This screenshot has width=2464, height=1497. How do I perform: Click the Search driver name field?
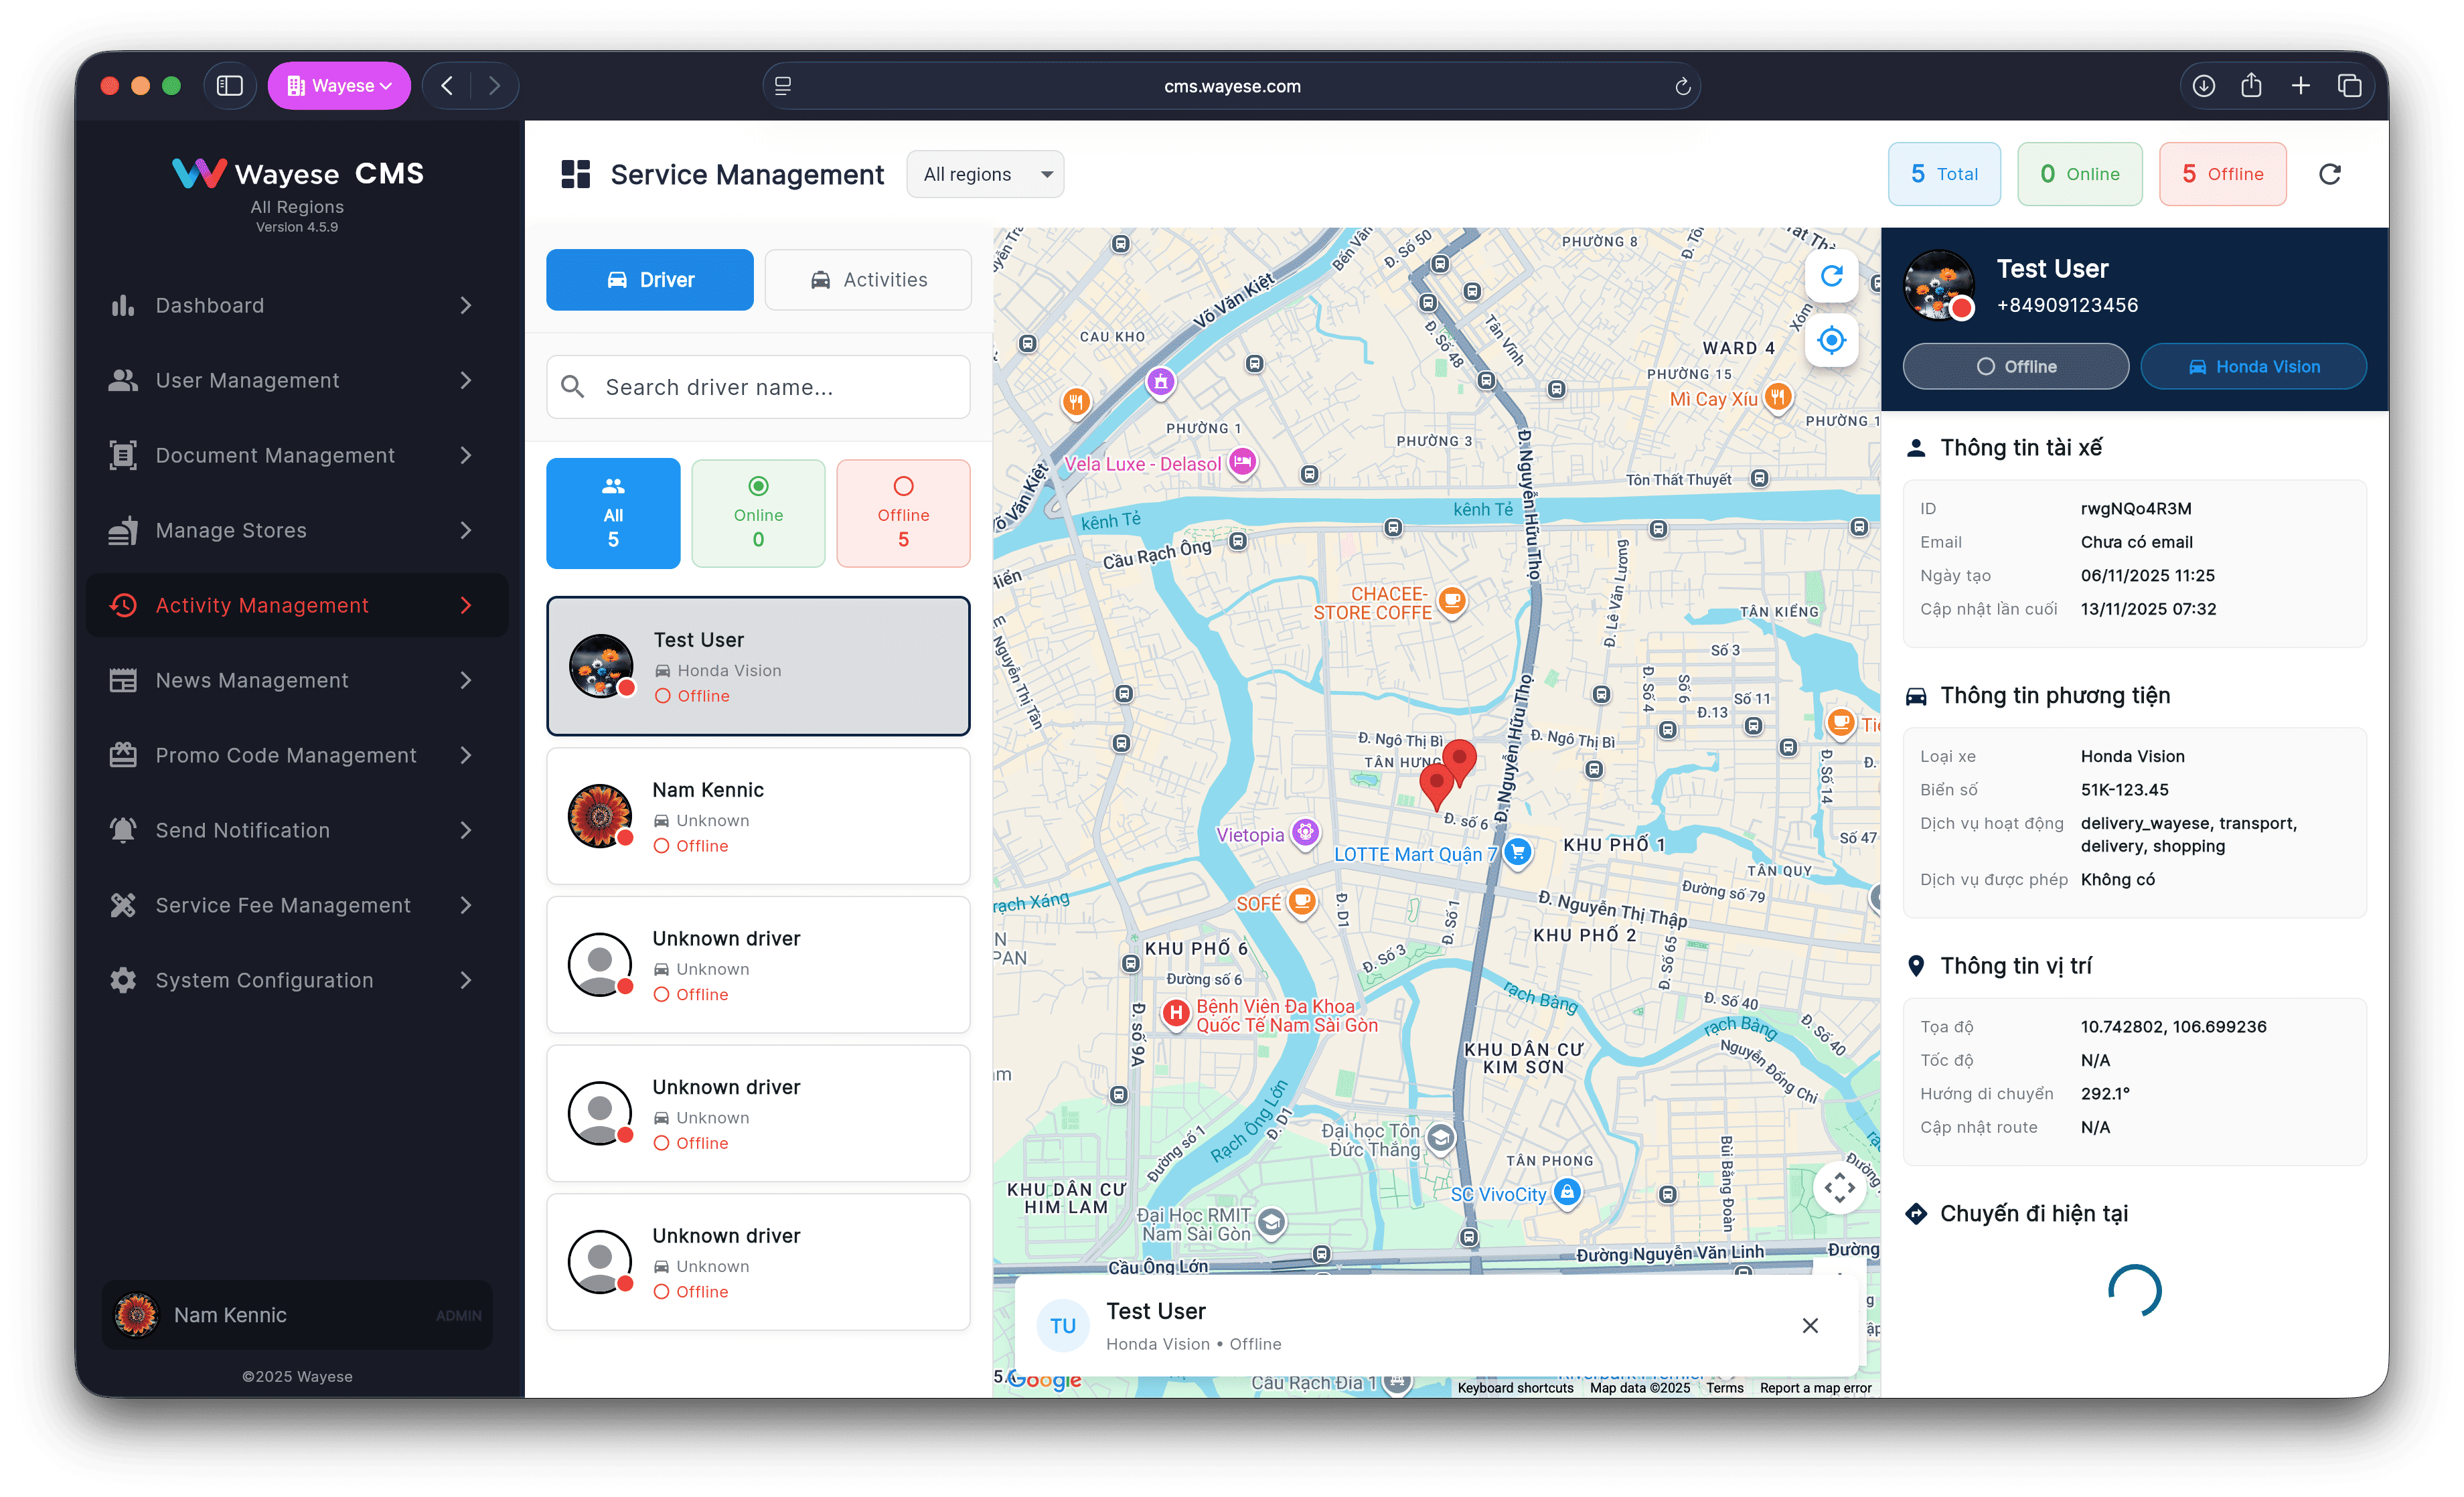758,387
